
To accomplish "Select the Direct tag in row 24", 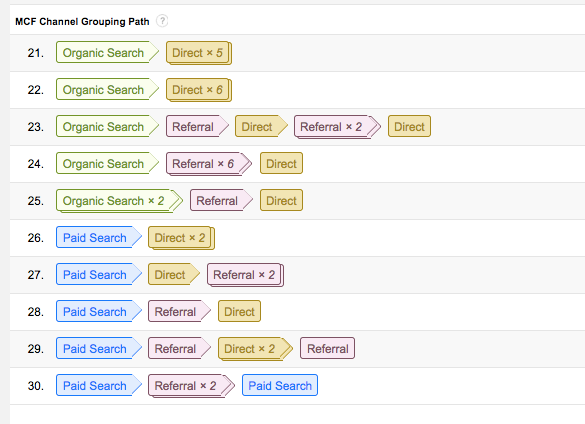I will point(281,163).
